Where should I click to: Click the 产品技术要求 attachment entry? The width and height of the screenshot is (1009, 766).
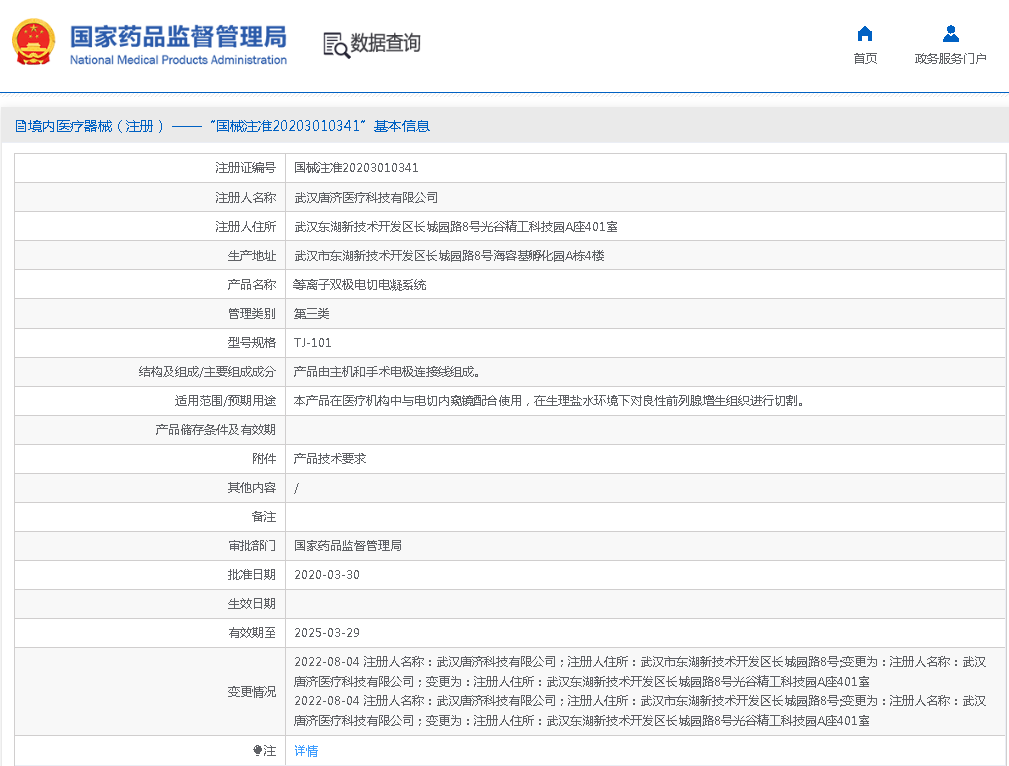pos(330,459)
